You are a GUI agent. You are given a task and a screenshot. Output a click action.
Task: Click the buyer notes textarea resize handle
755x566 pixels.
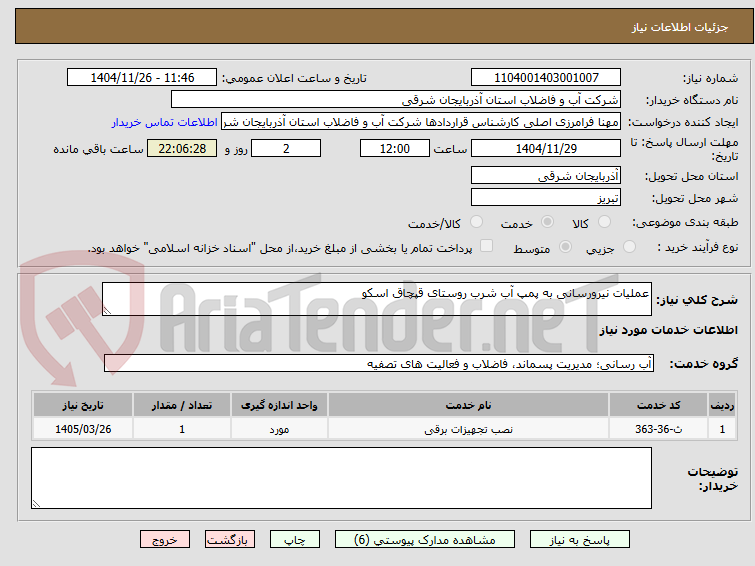pos(36,504)
